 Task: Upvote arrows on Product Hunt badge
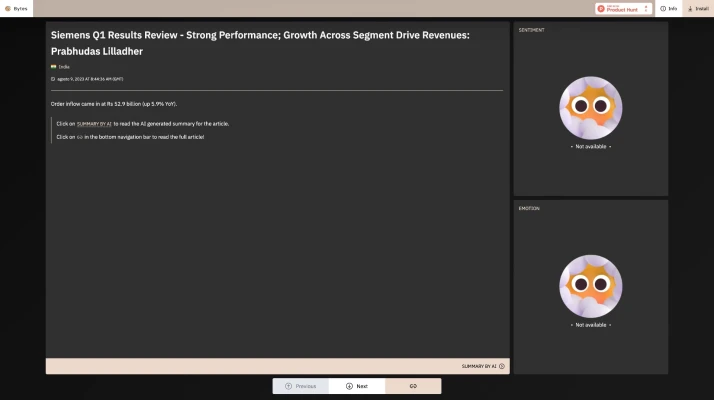pyautogui.click(x=646, y=9)
